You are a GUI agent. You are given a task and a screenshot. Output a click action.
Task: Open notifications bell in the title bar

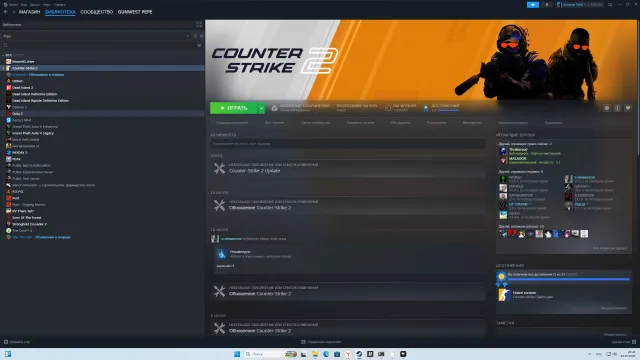tap(547, 4)
